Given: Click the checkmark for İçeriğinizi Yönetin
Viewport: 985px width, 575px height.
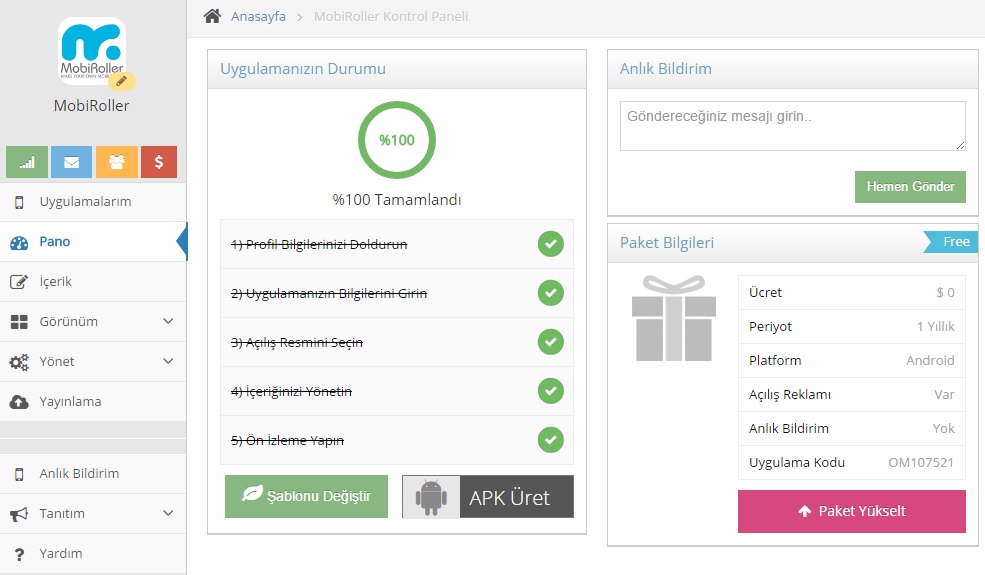Looking at the screenshot, I should (x=550, y=391).
